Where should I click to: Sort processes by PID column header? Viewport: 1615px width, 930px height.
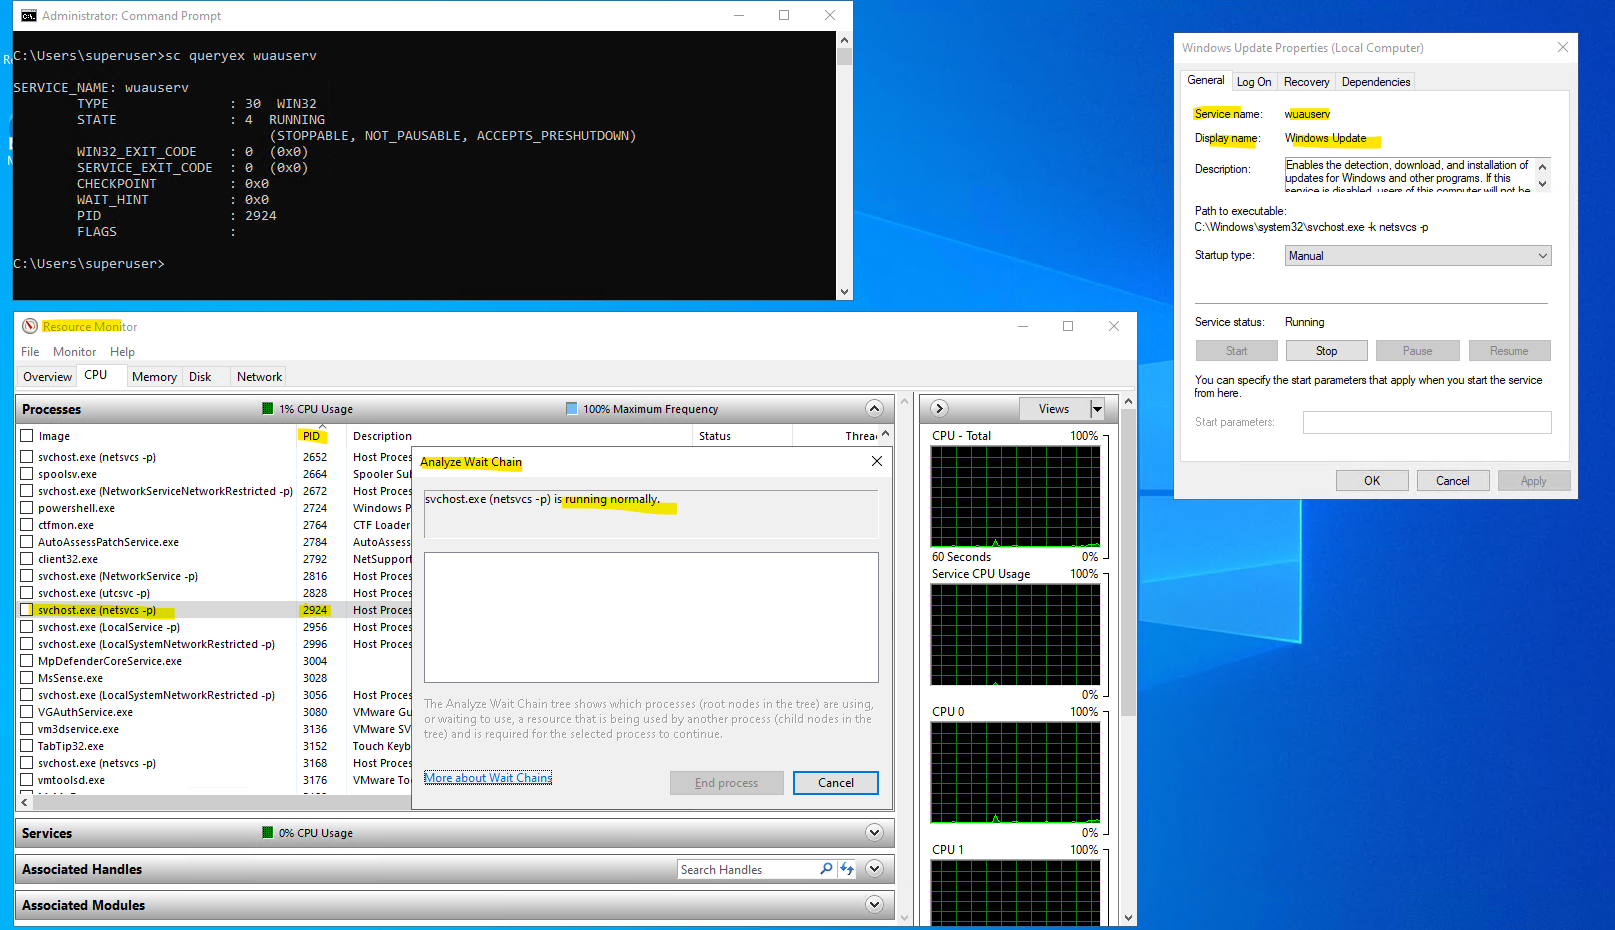click(312, 436)
